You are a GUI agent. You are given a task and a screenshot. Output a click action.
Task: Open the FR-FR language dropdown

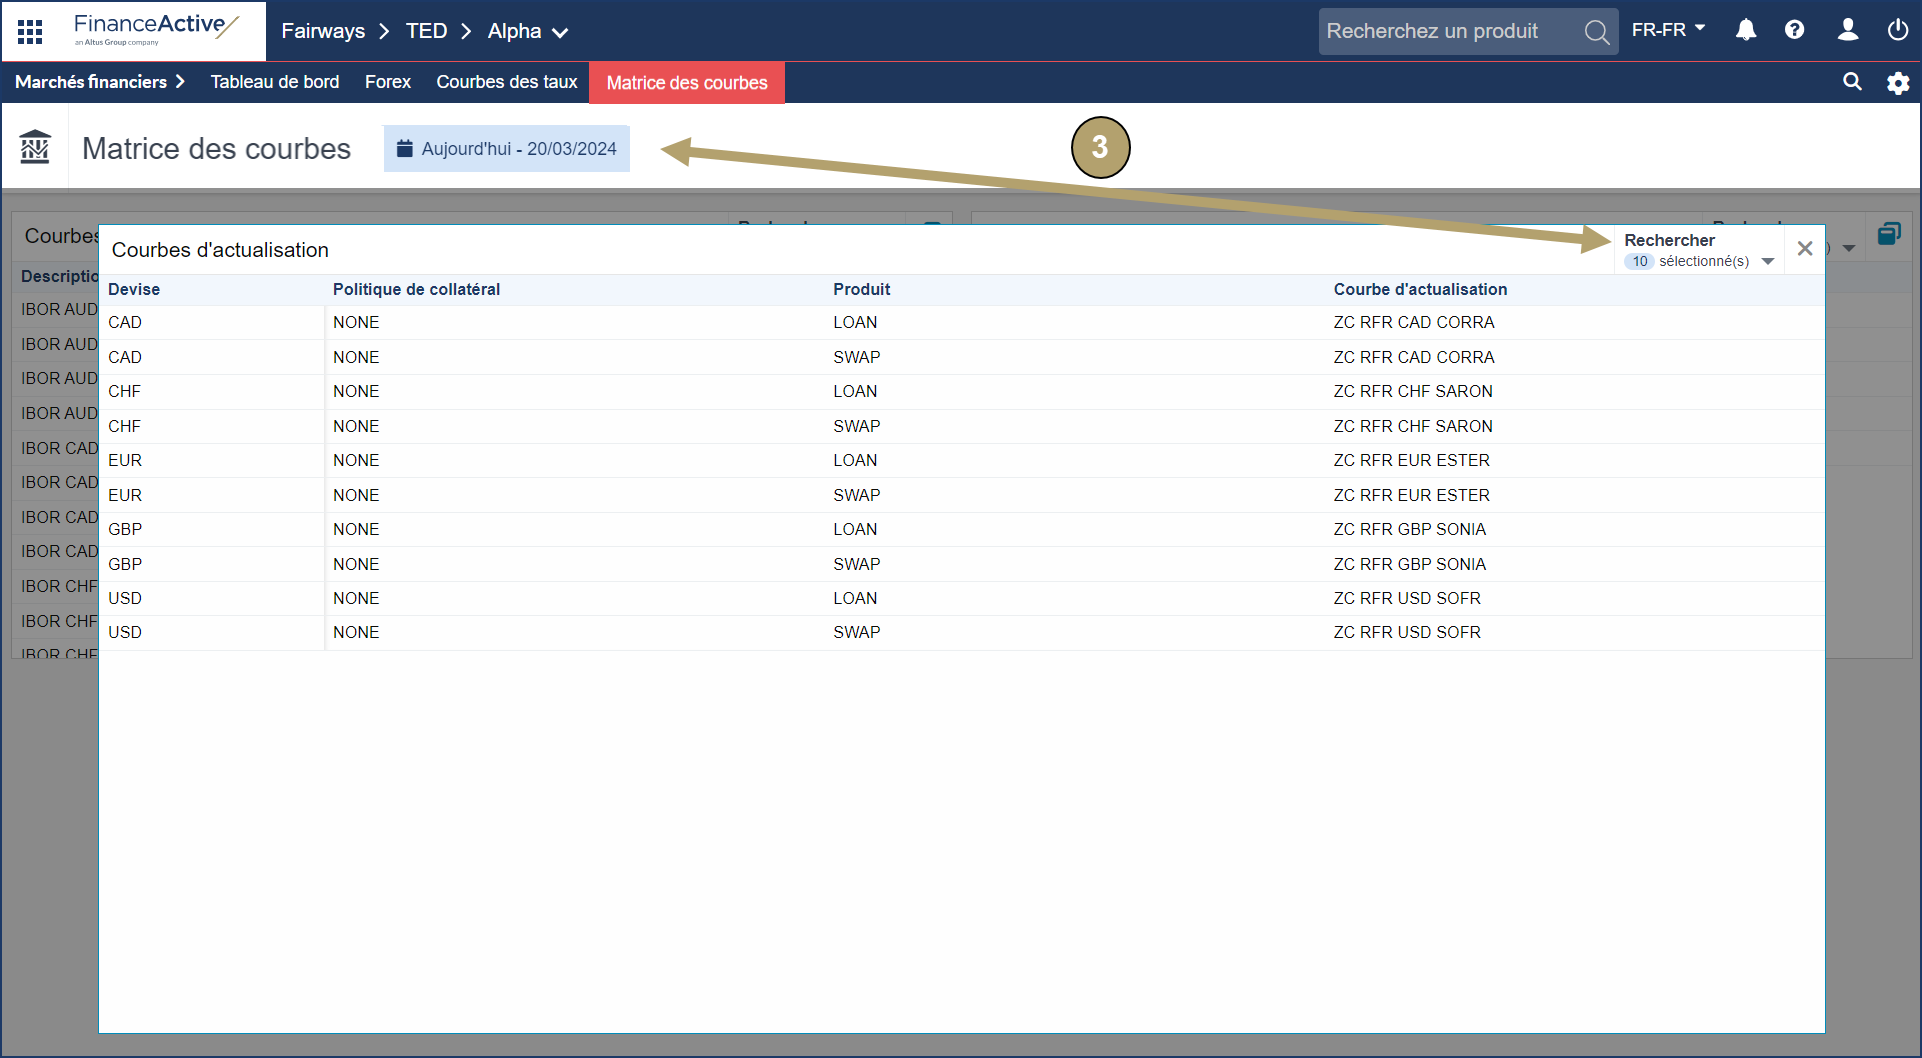[1667, 30]
